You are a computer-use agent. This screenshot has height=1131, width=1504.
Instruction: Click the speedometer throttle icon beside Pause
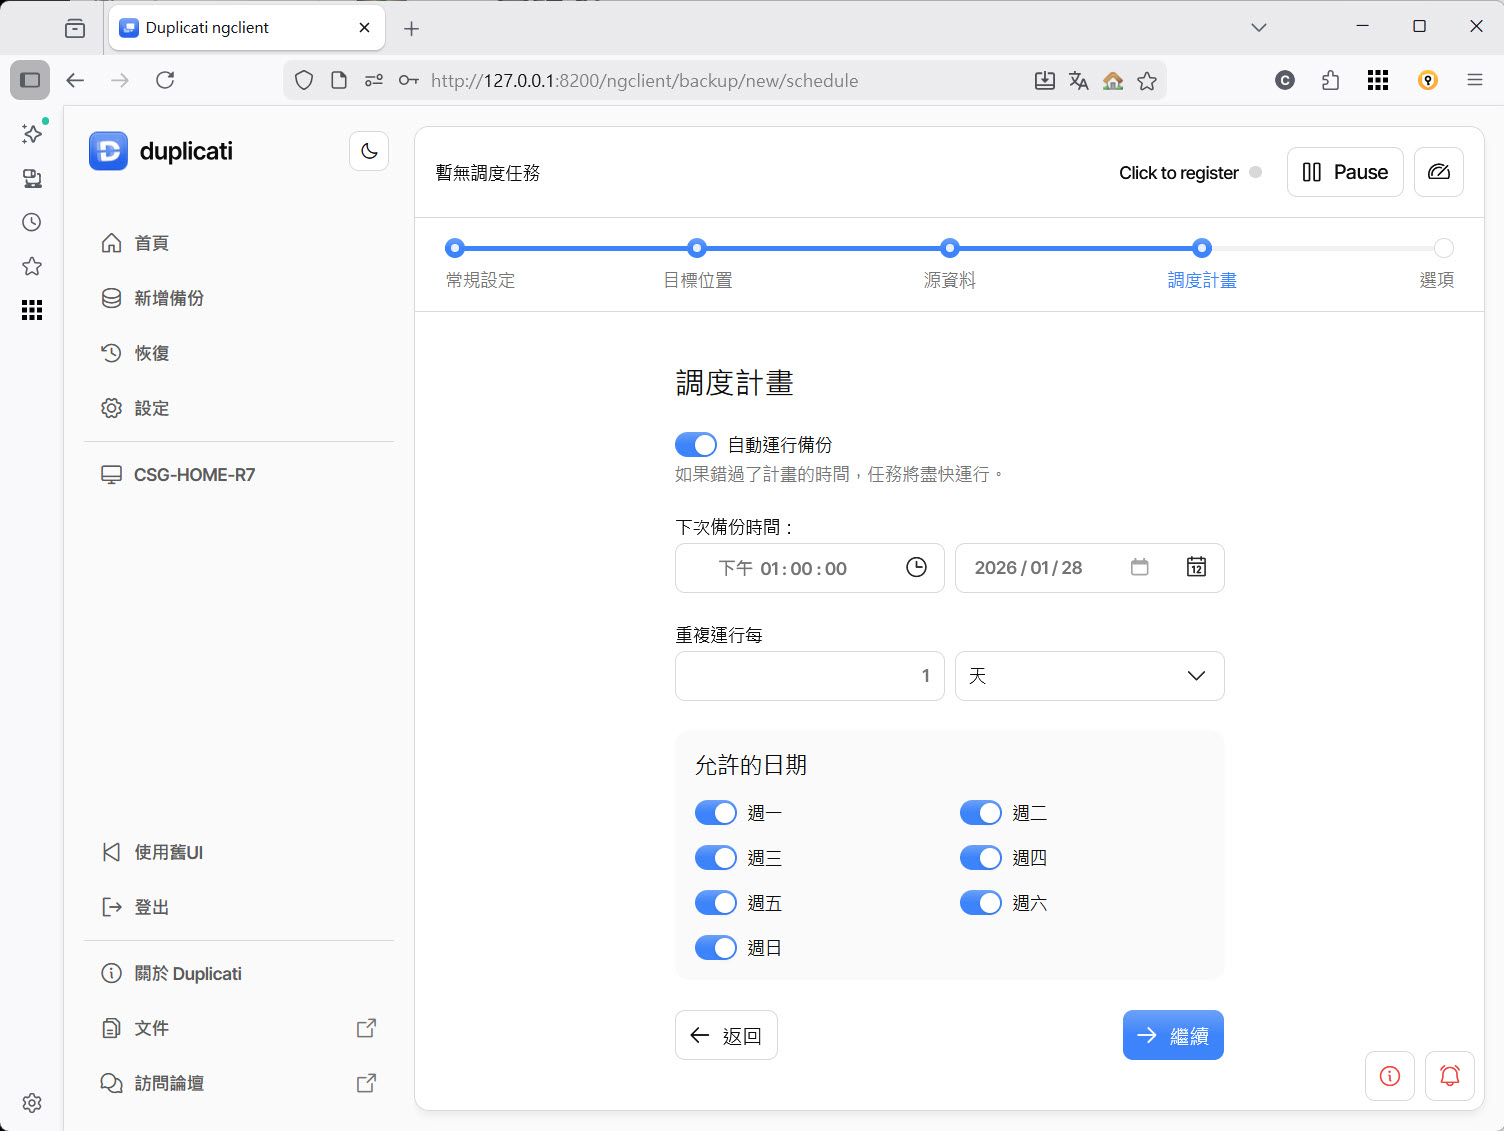click(x=1438, y=172)
